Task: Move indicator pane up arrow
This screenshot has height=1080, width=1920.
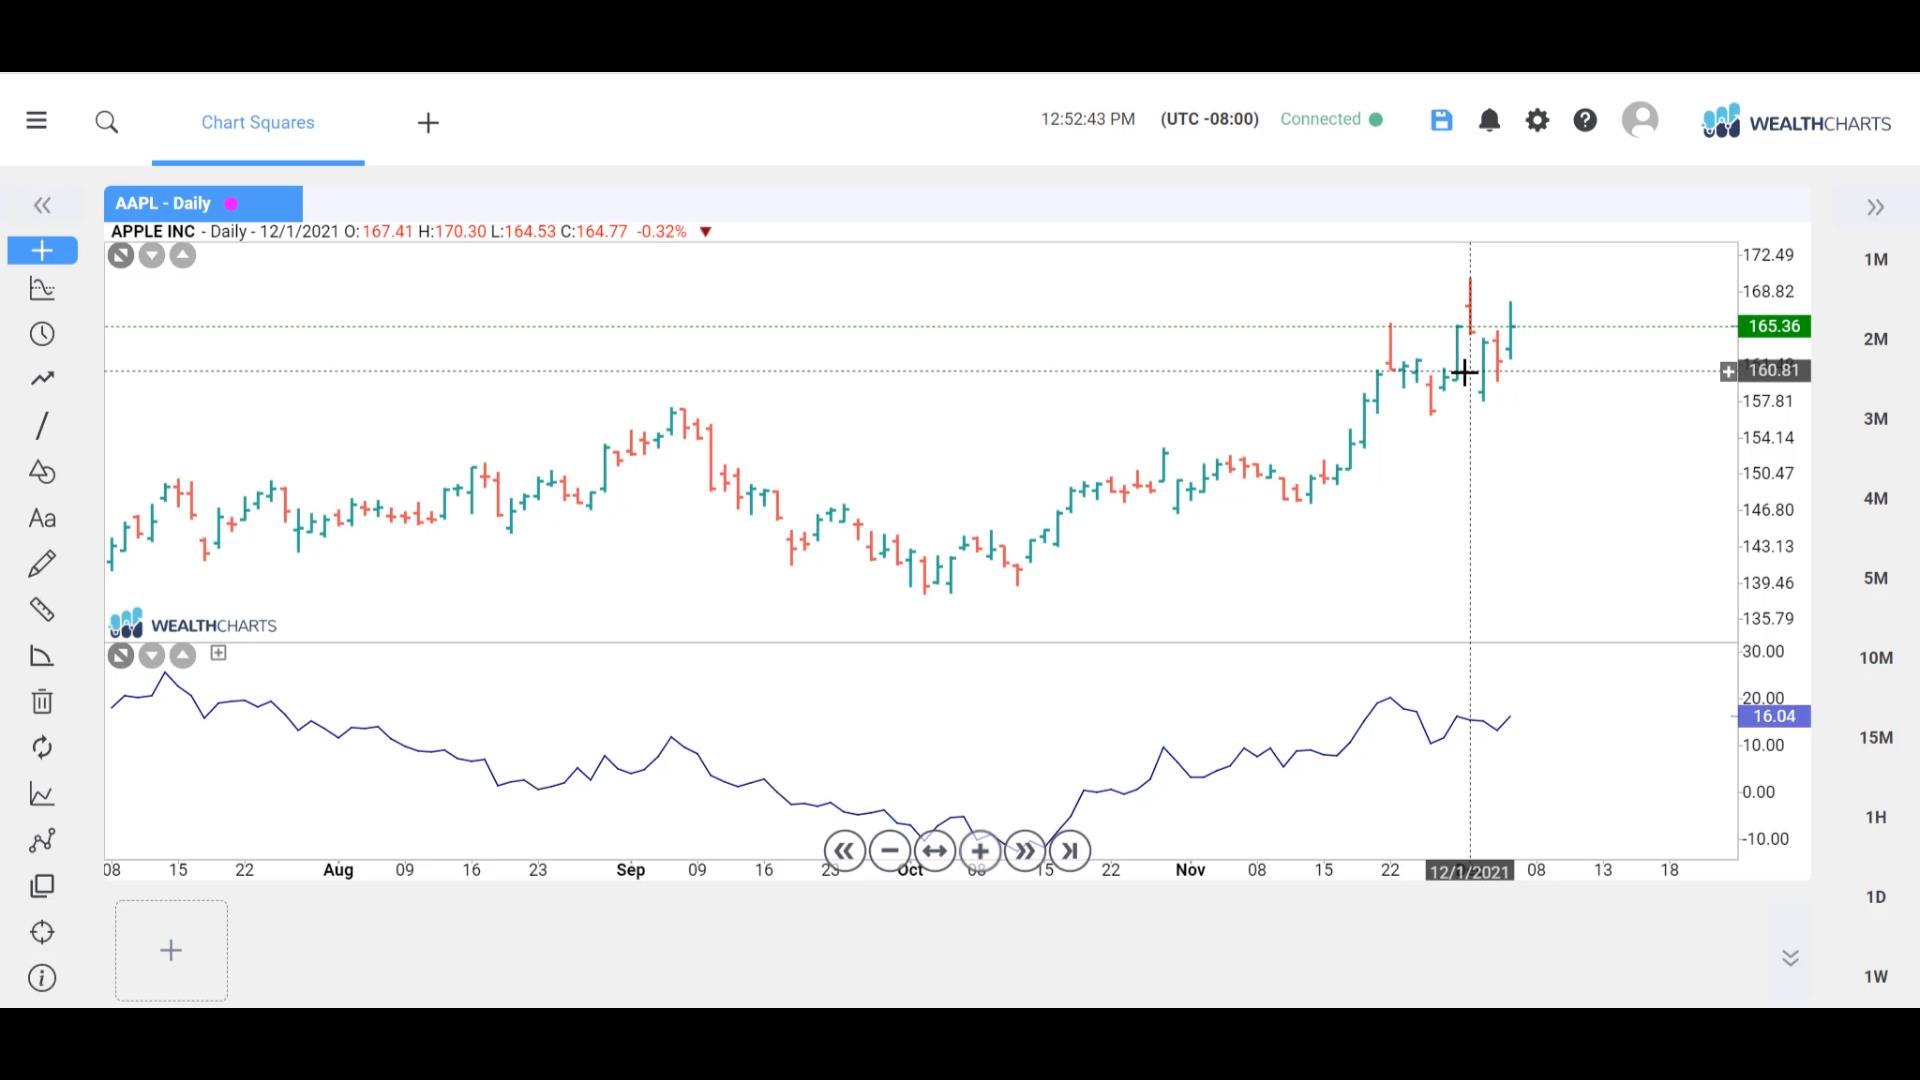Action: coord(183,656)
